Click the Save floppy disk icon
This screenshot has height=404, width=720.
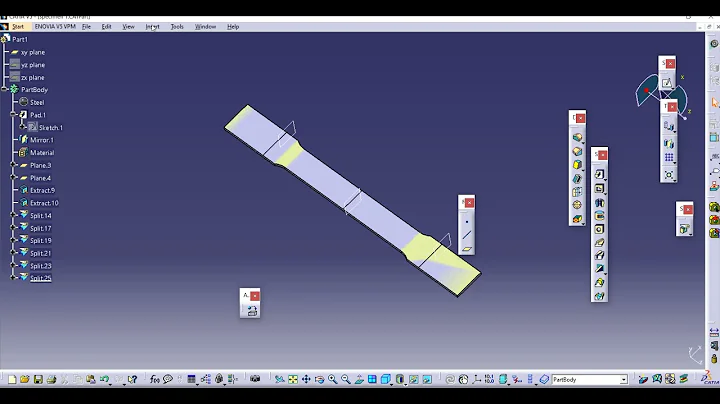pos(38,379)
